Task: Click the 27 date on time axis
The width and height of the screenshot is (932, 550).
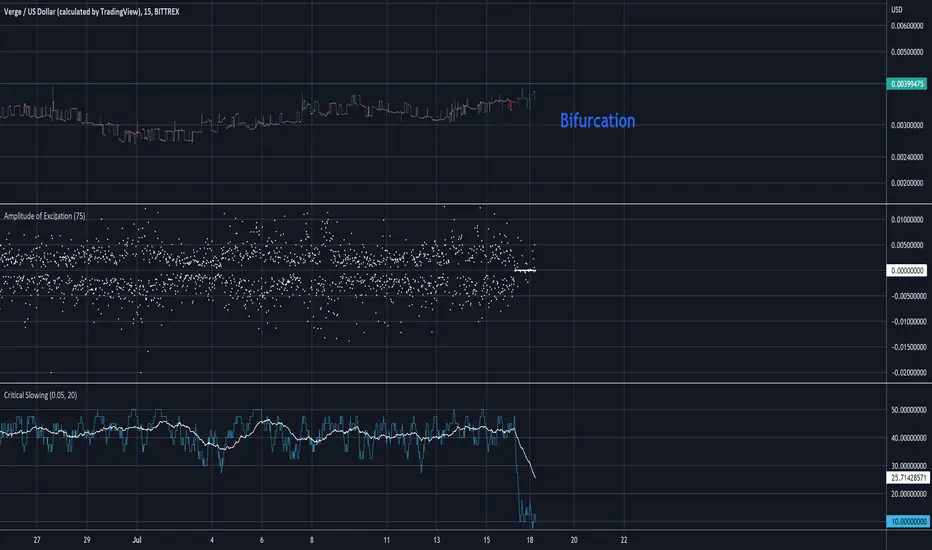Action: coord(37,540)
